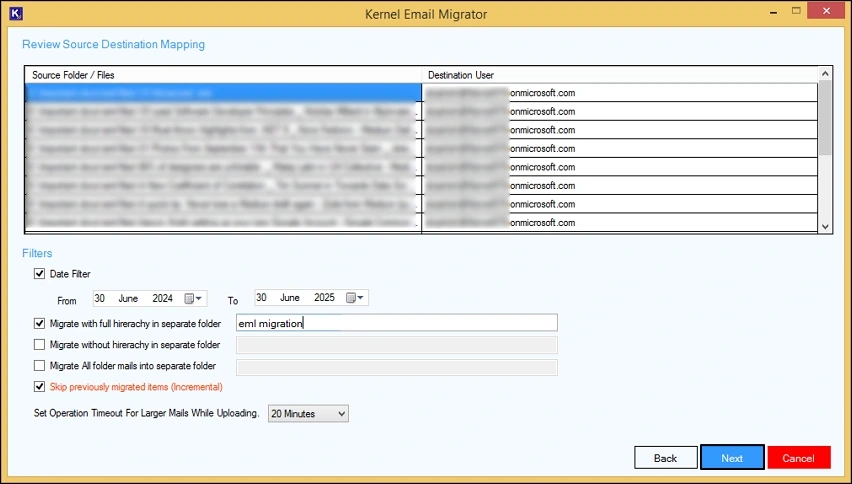Select the highlighted first source file row
Viewport: 852px width, 484px height.
tap(223, 92)
